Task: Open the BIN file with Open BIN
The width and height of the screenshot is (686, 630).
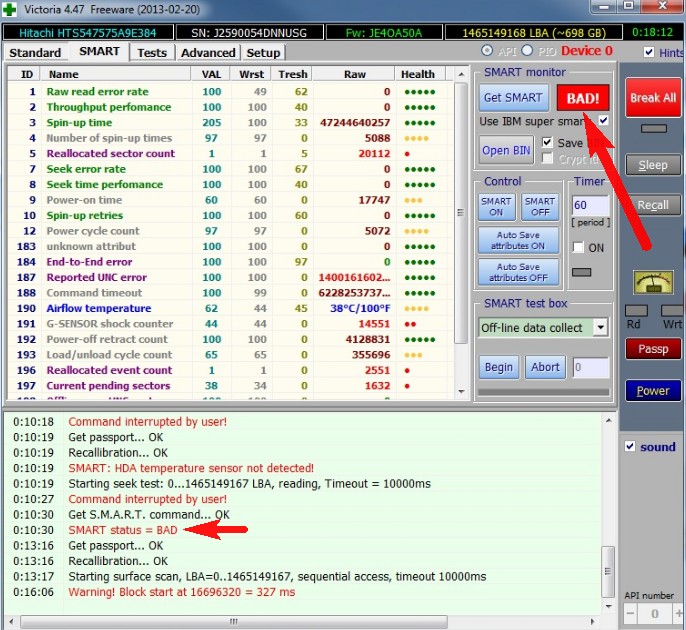Action: [x=506, y=151]
